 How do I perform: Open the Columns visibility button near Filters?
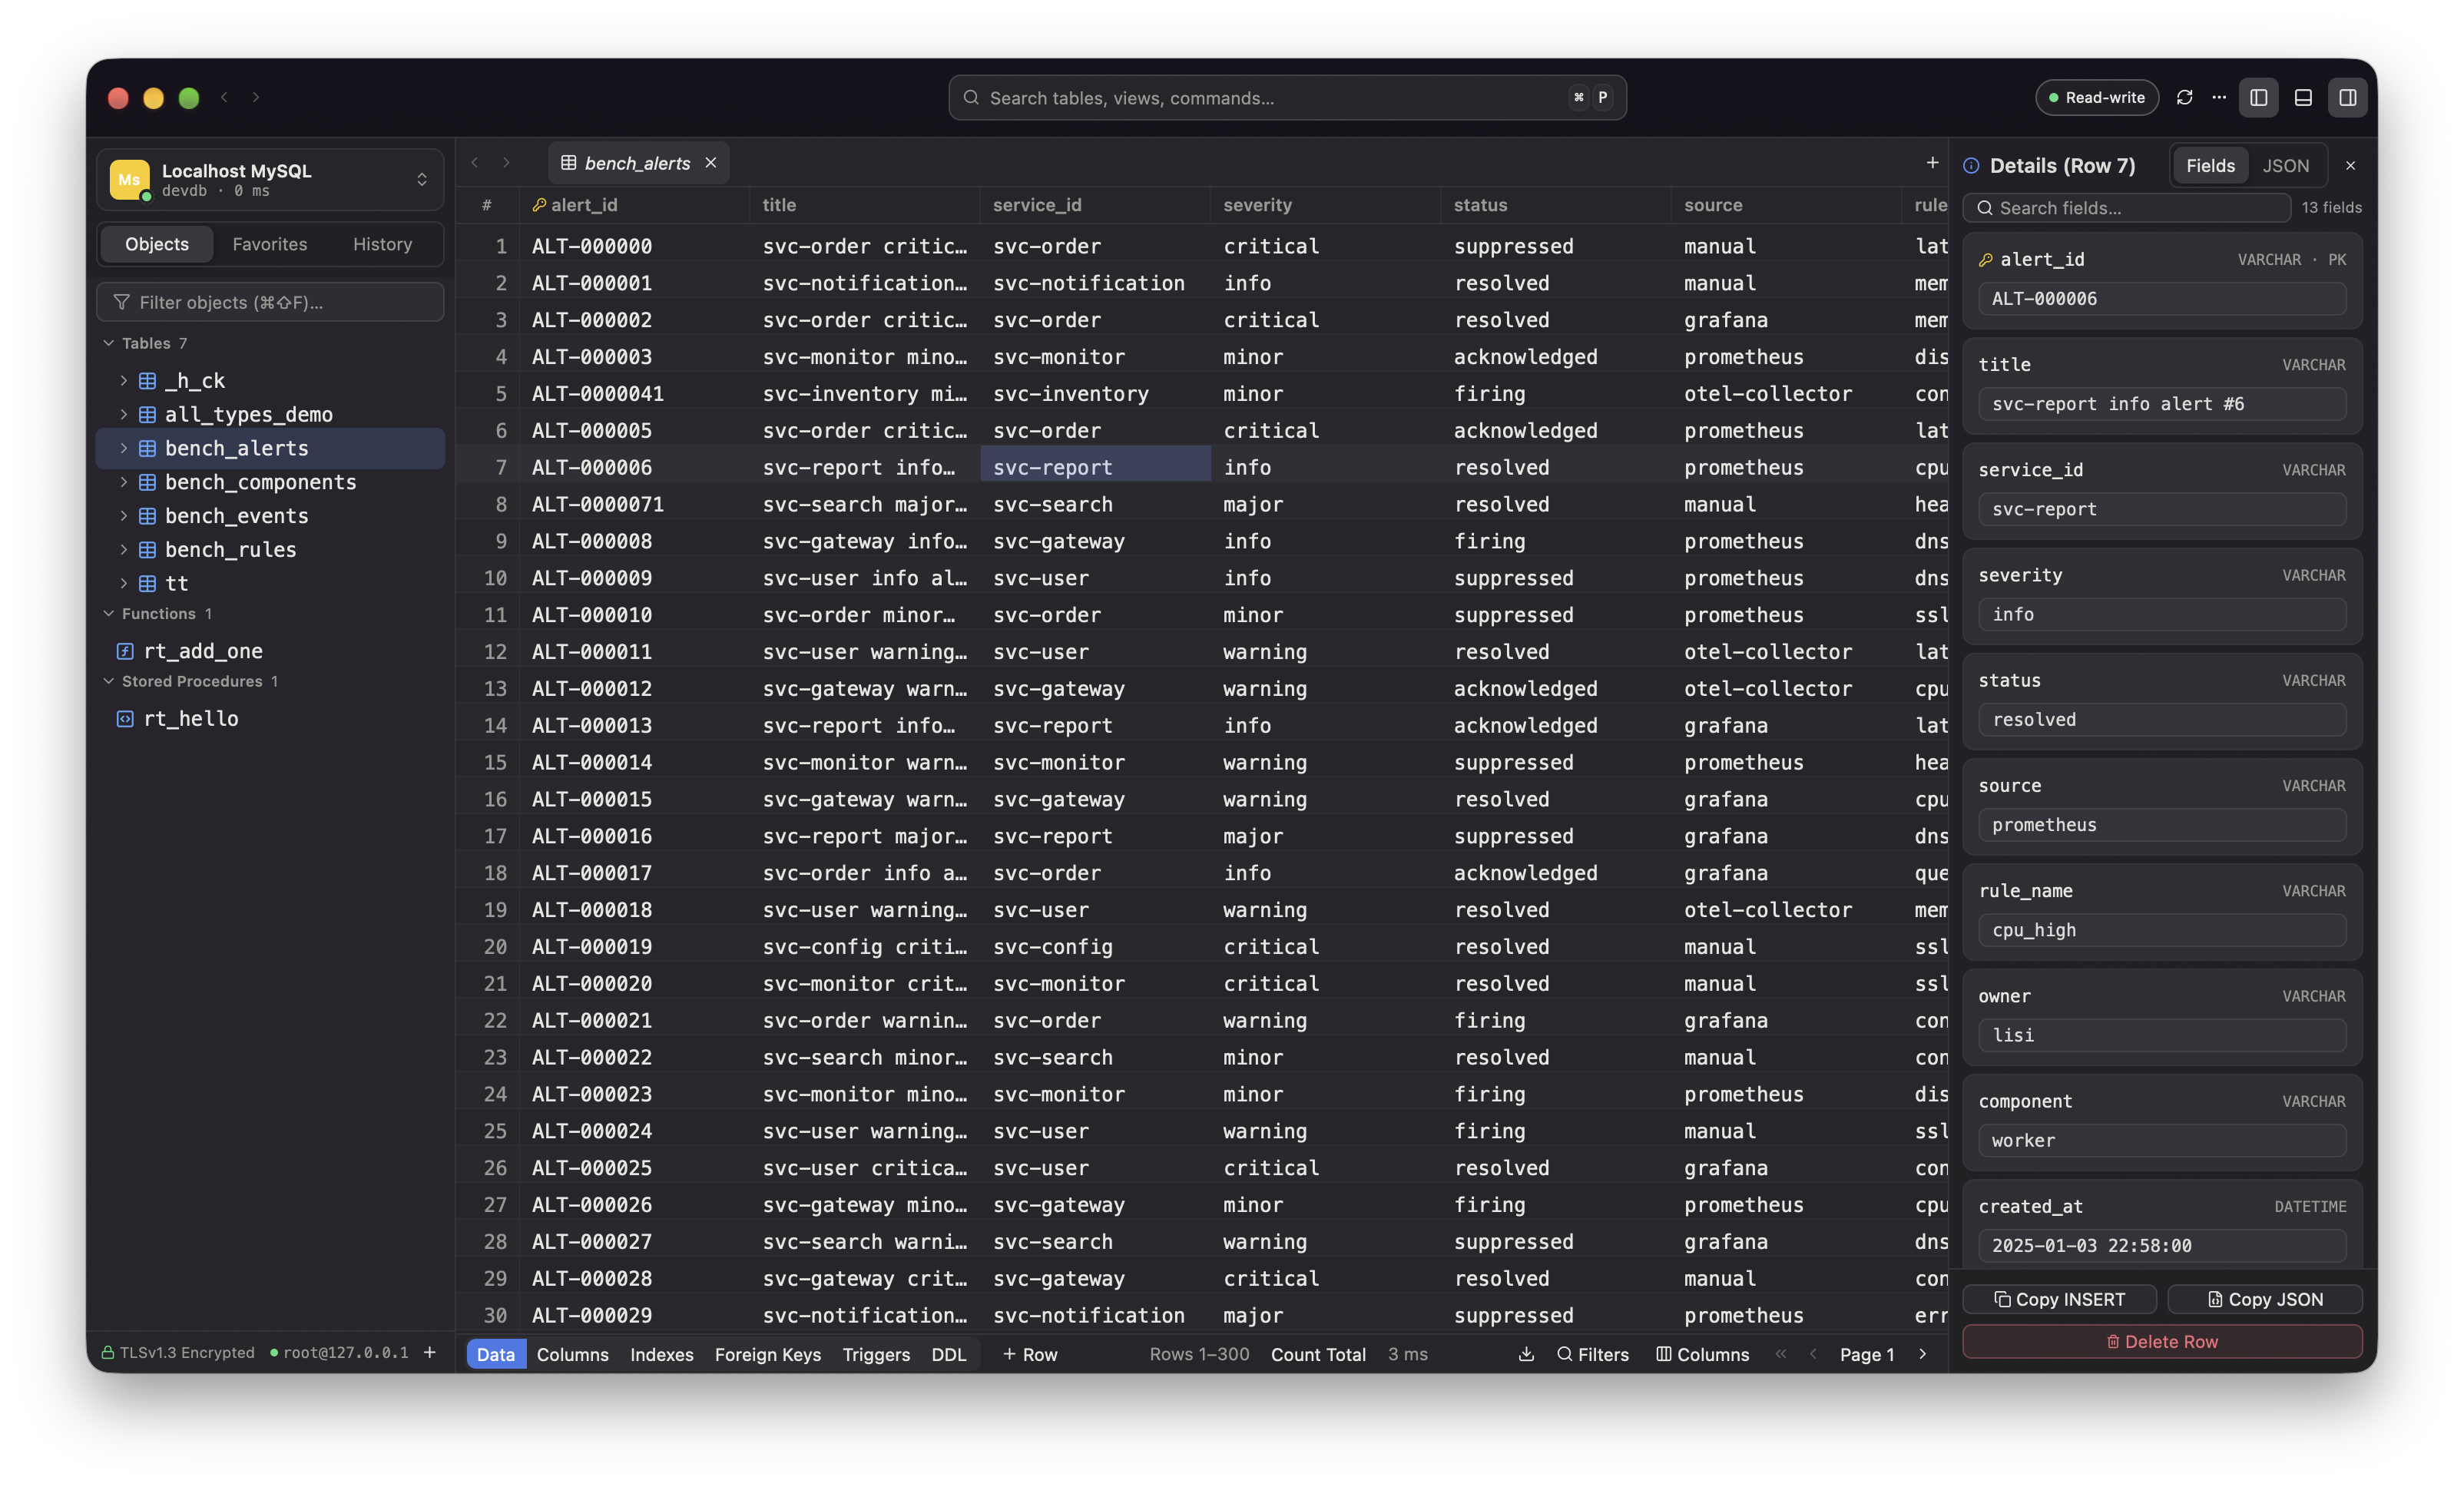point(1702,1354)
